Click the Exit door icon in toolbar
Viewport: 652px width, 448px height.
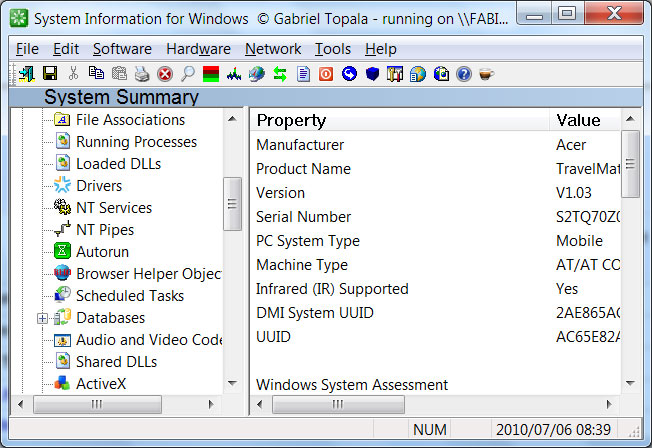click(x=27, y=74)
